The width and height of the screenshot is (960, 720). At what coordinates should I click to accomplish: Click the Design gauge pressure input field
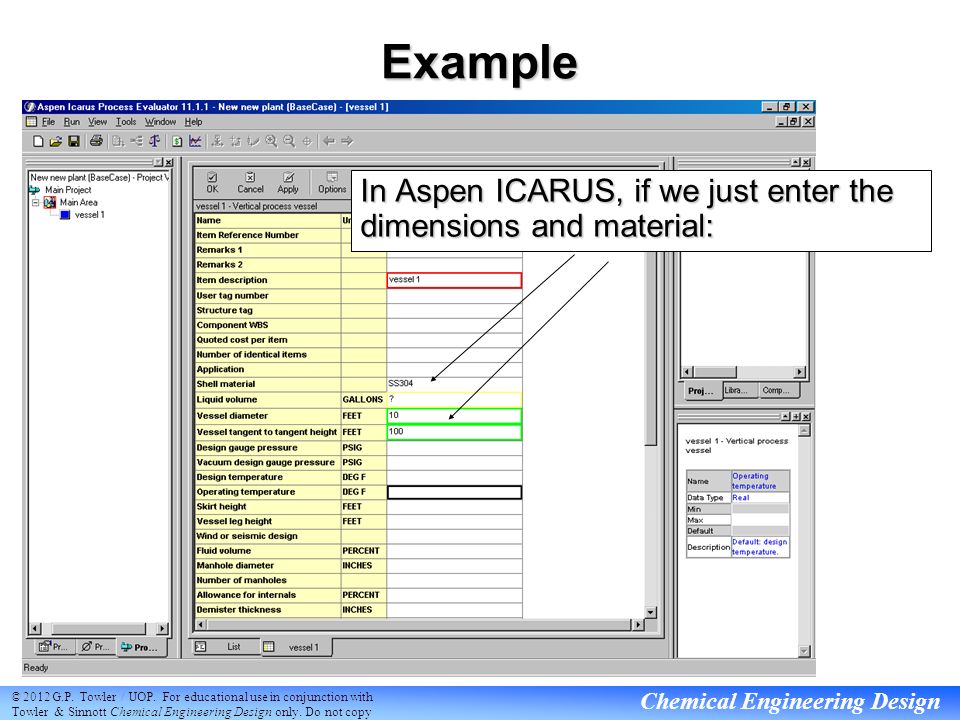pyautogui.click(x=454, y=448)
